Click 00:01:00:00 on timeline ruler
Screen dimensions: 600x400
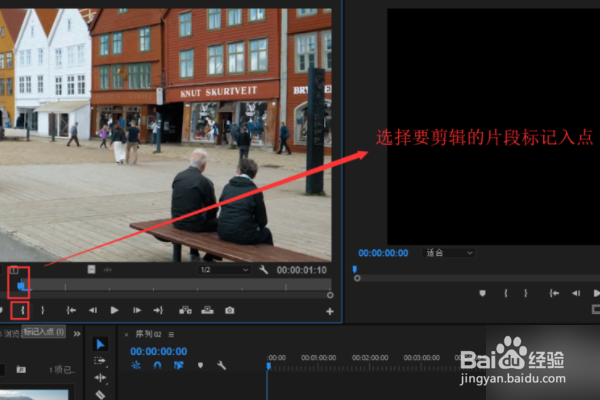coord(318,358)
